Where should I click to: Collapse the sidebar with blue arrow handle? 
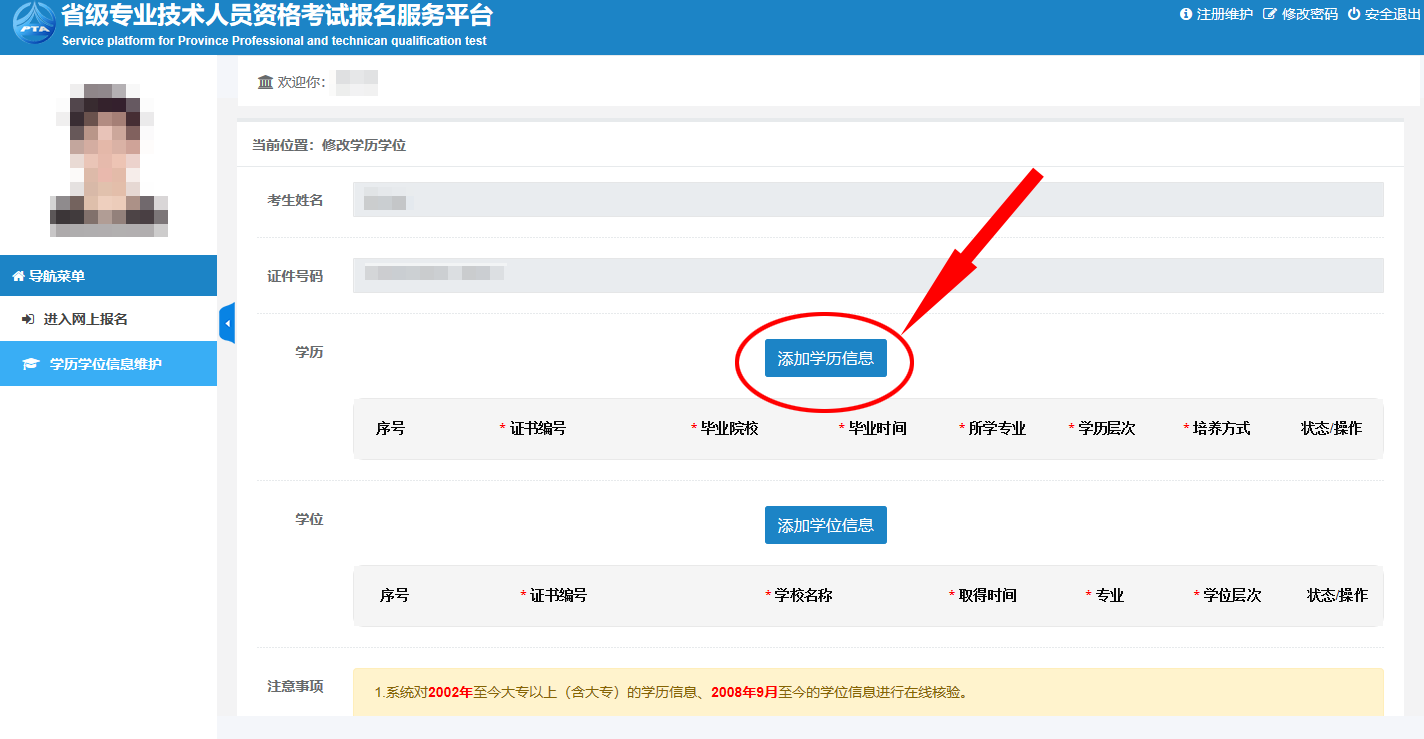[227, 323]
